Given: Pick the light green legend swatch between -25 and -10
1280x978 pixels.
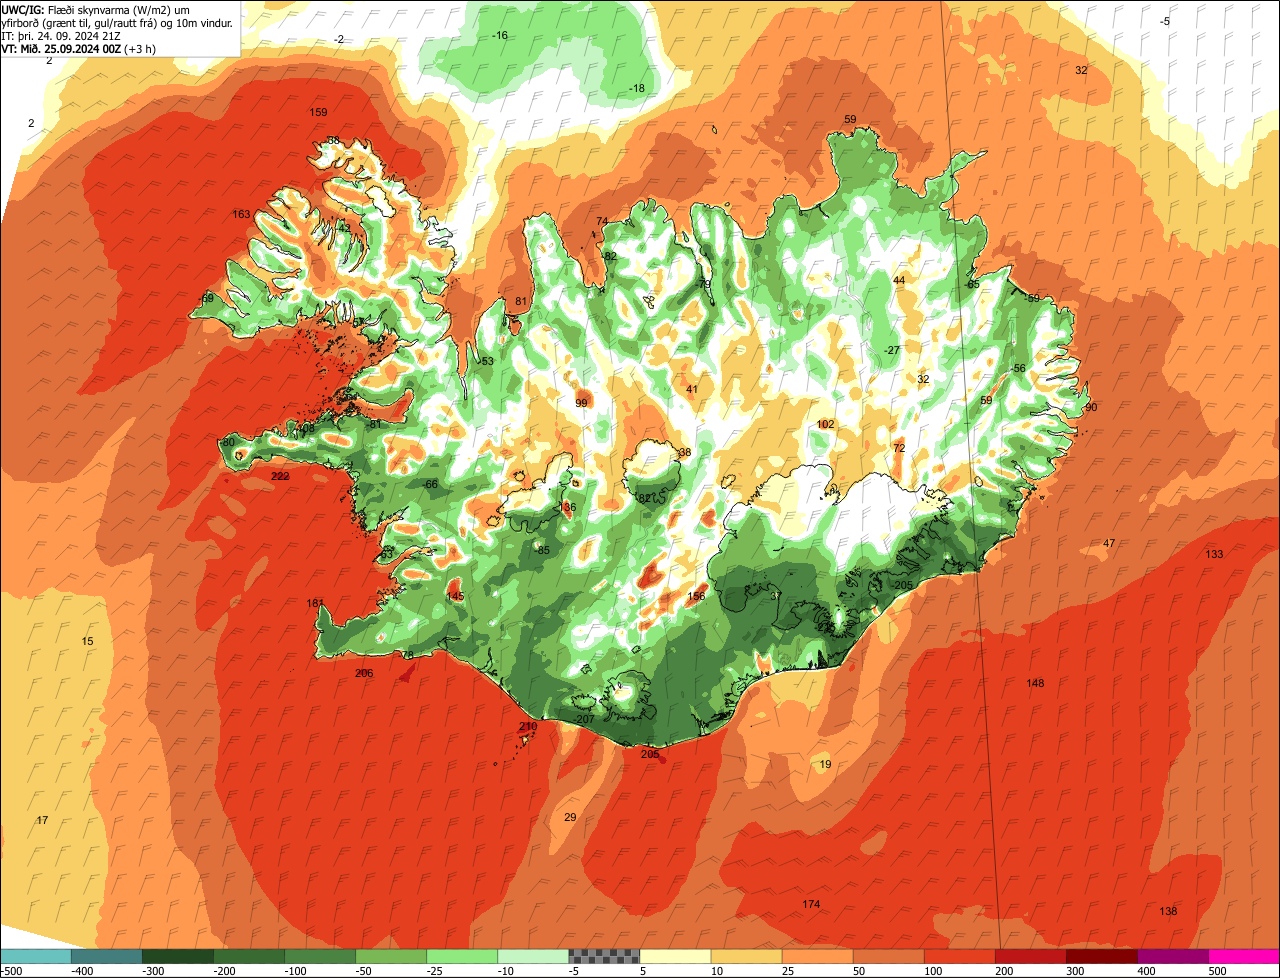Looking at the screenshot, I should 462,956.
